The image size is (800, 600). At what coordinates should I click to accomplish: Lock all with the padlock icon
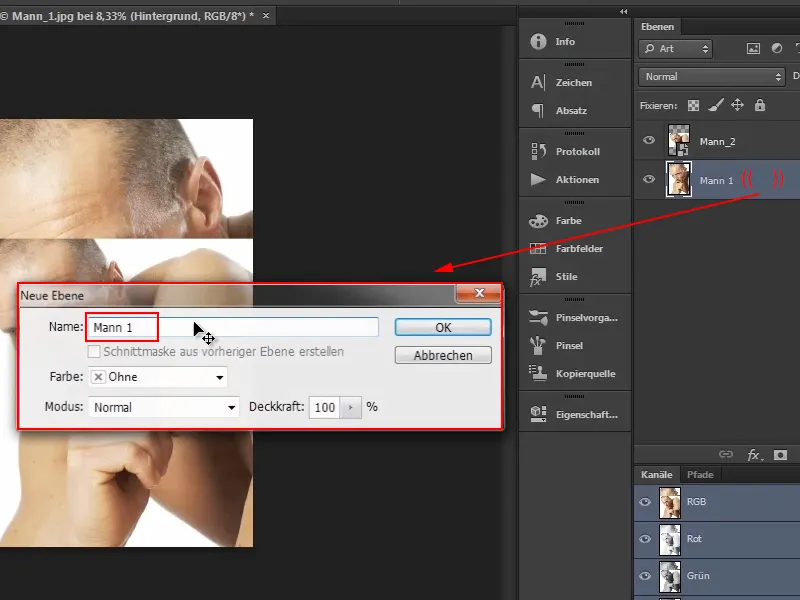(760, 105)
